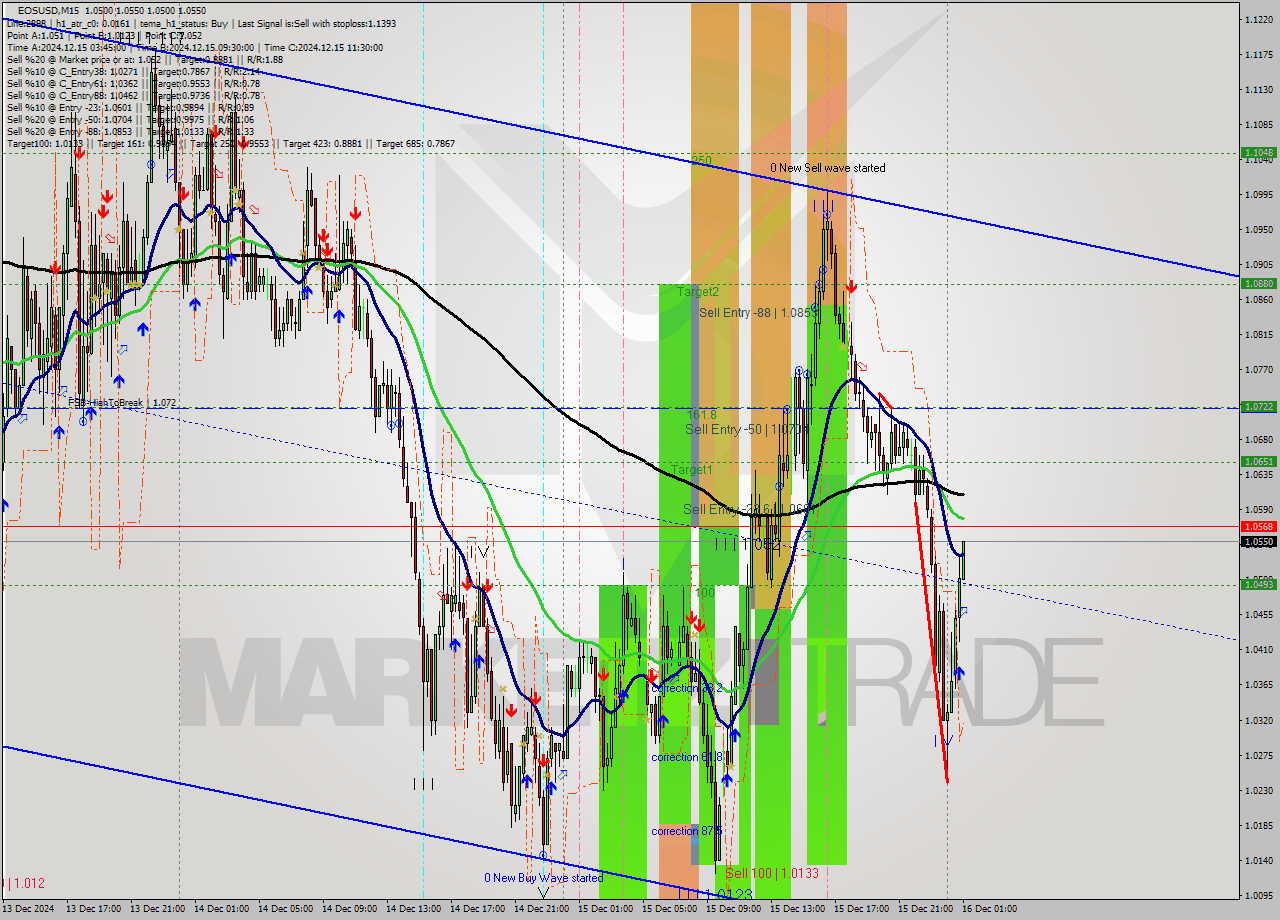The width and height of the screenshot is (1280, 920).
Task: Click the red 1.0568 price tag
Action: 1258,526
